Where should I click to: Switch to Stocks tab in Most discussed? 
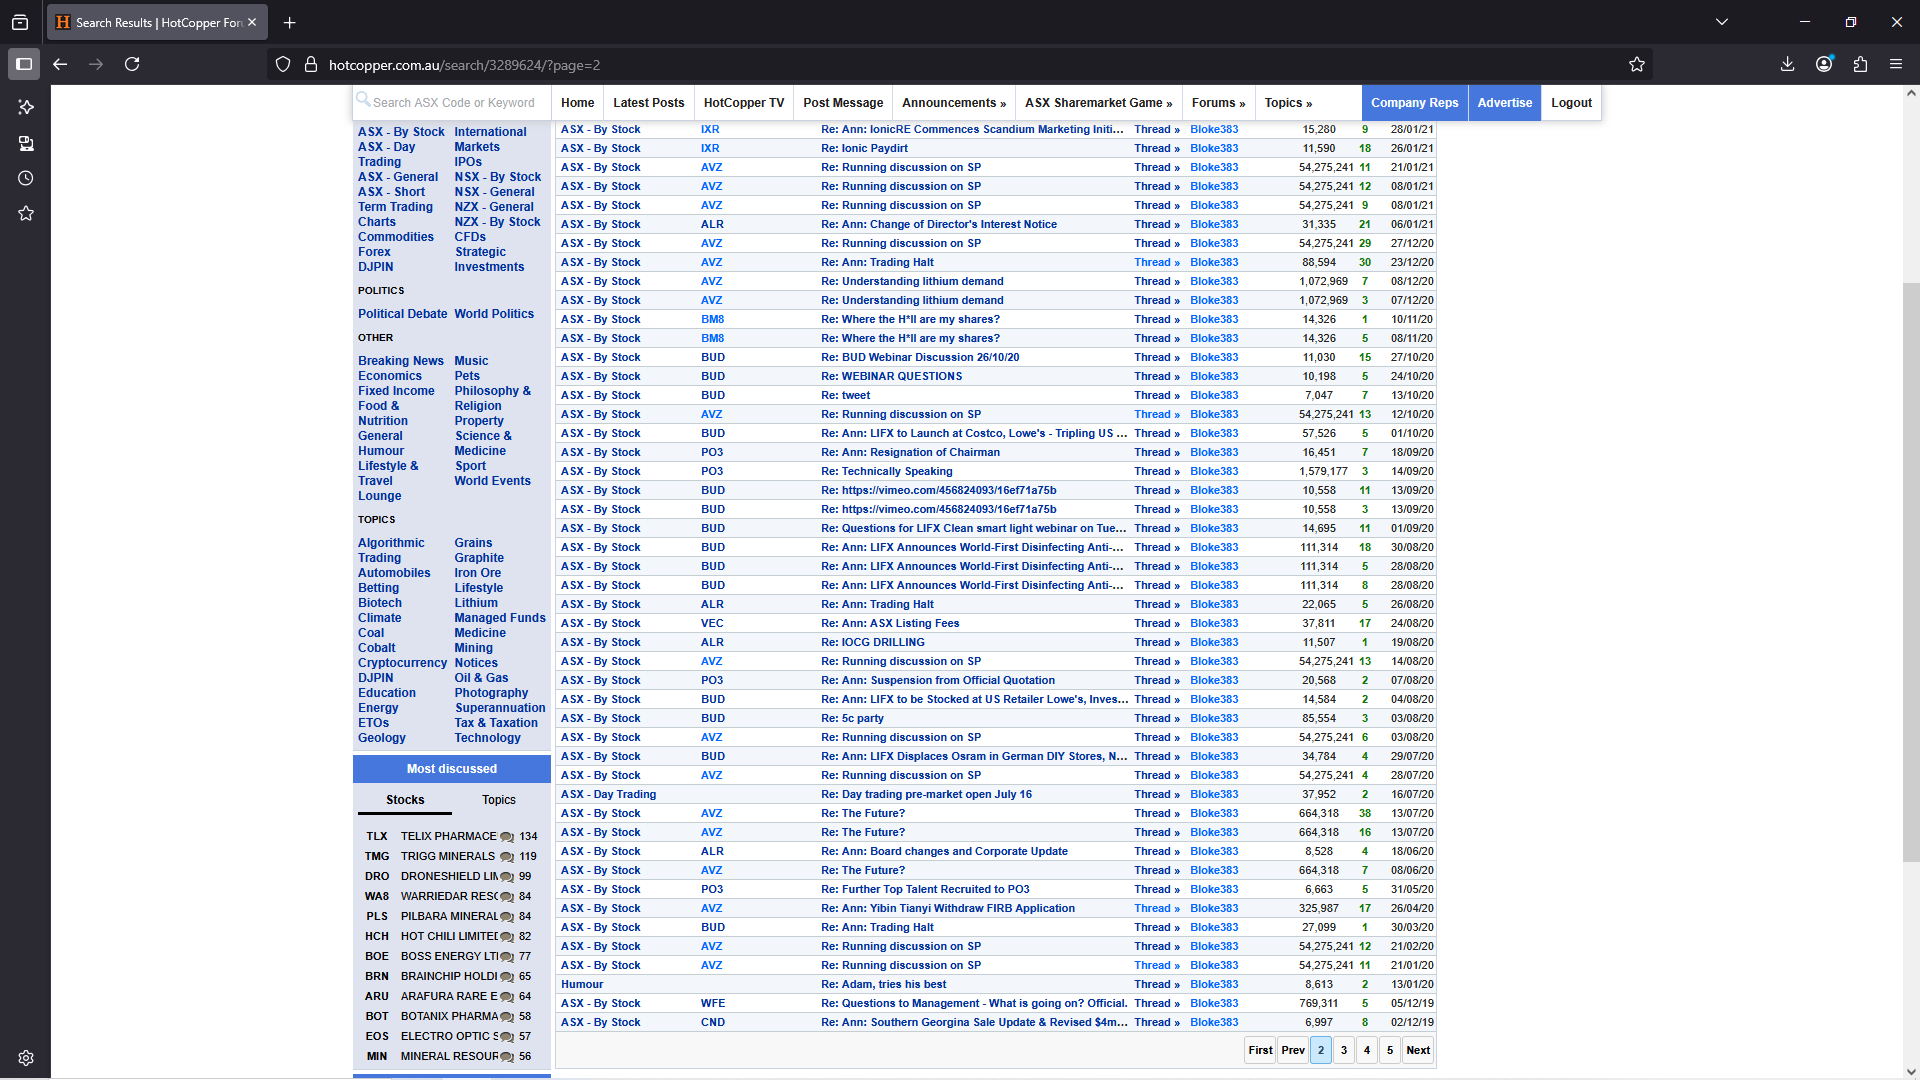(405, 800)
